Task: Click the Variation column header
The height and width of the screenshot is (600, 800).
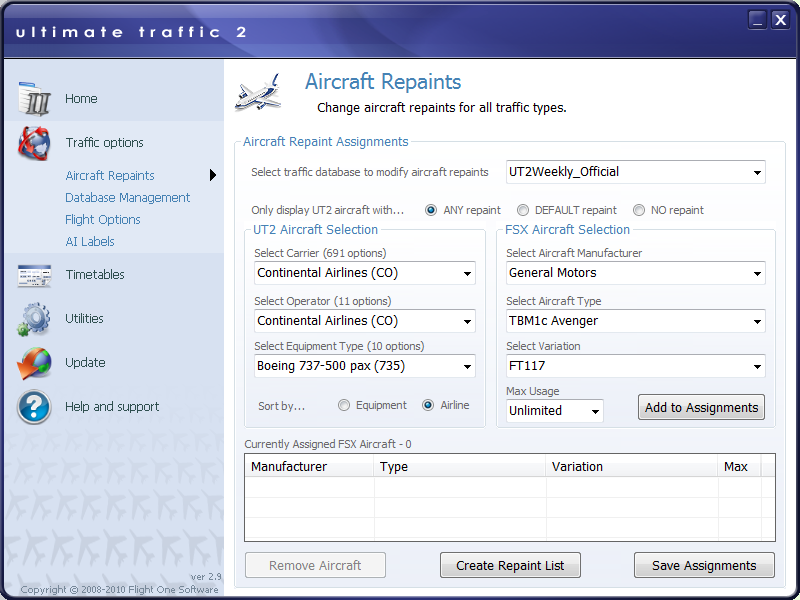Action: pos(632,466)
